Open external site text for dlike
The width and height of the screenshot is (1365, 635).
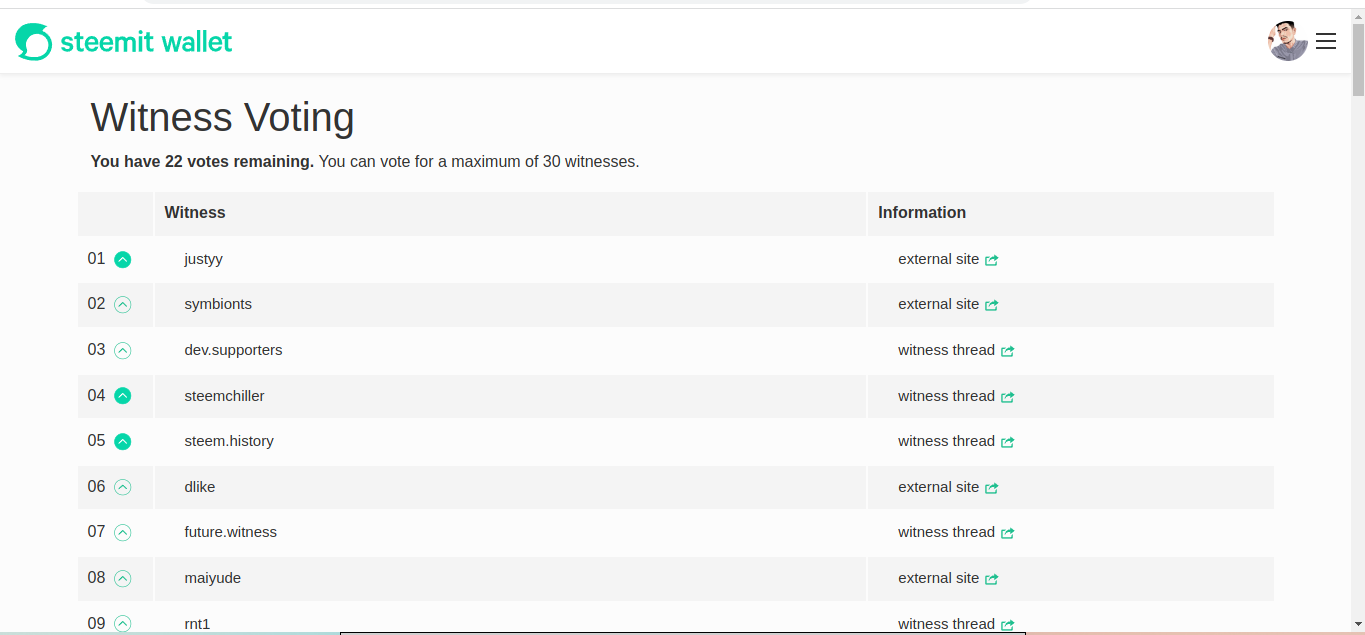tap(939, 487)
